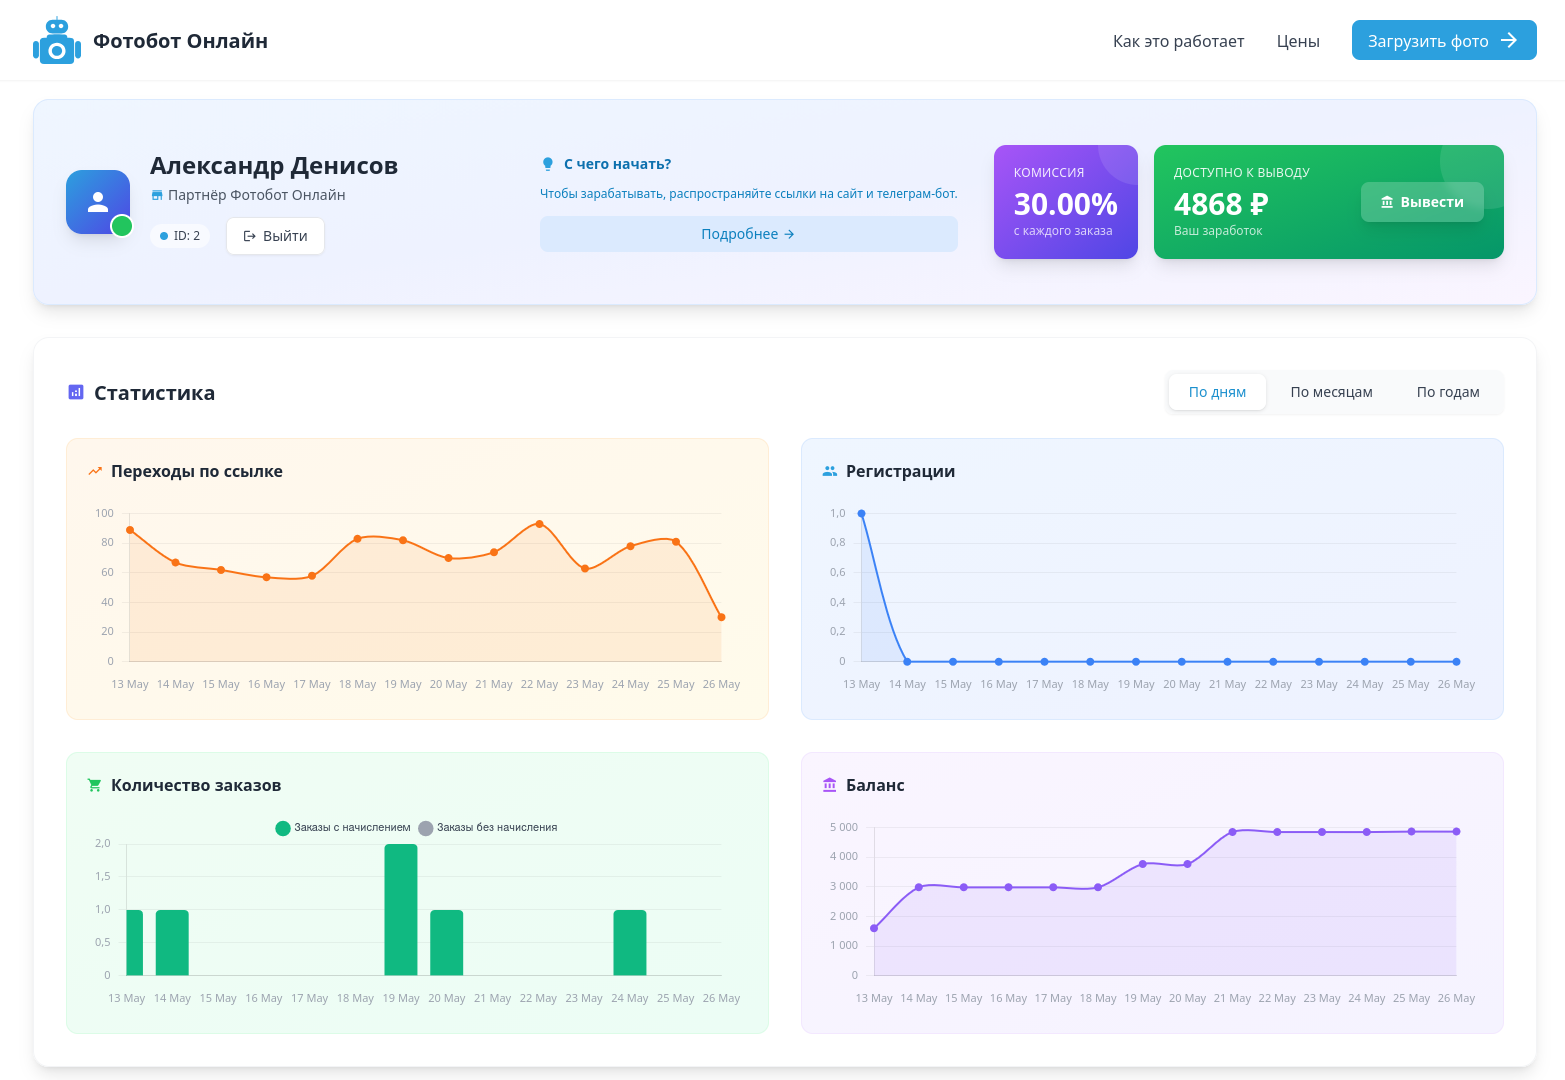Click the shopping cart icon by Количество заказов
1565x1080 pixels.
[x=95, y=785]
